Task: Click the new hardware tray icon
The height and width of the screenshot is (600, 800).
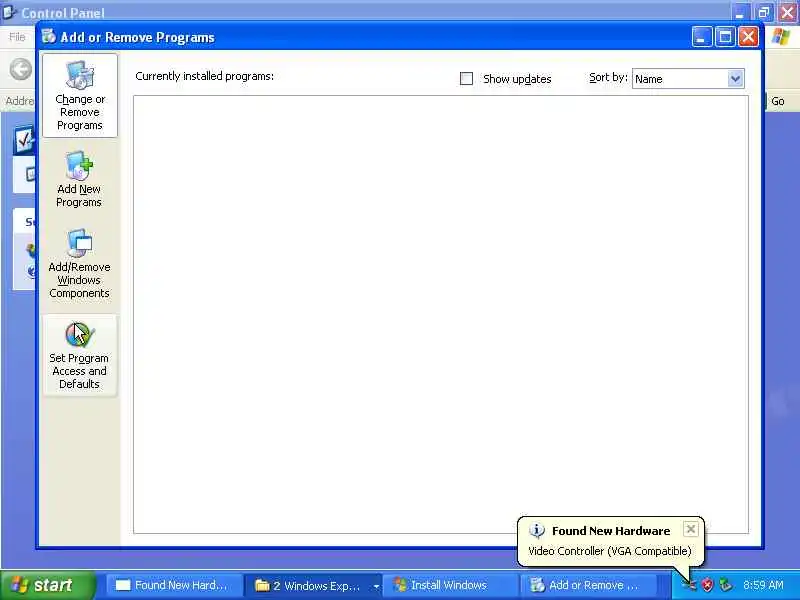Action: tap(689, 585)
